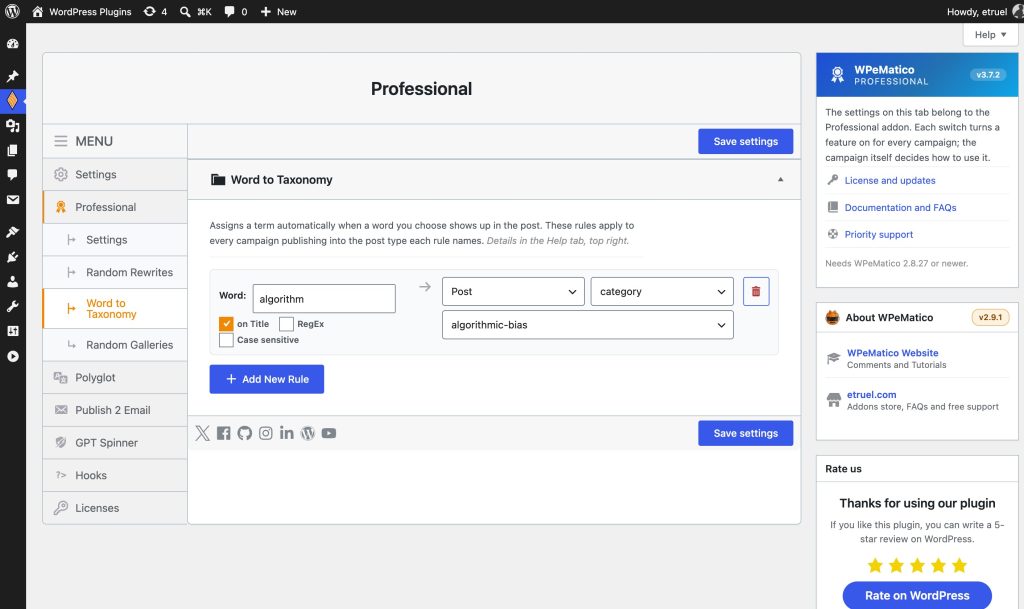This screenshot has height=609, width=1024.
Task: Open the category taxonomy dropdown
Action: 662,291
